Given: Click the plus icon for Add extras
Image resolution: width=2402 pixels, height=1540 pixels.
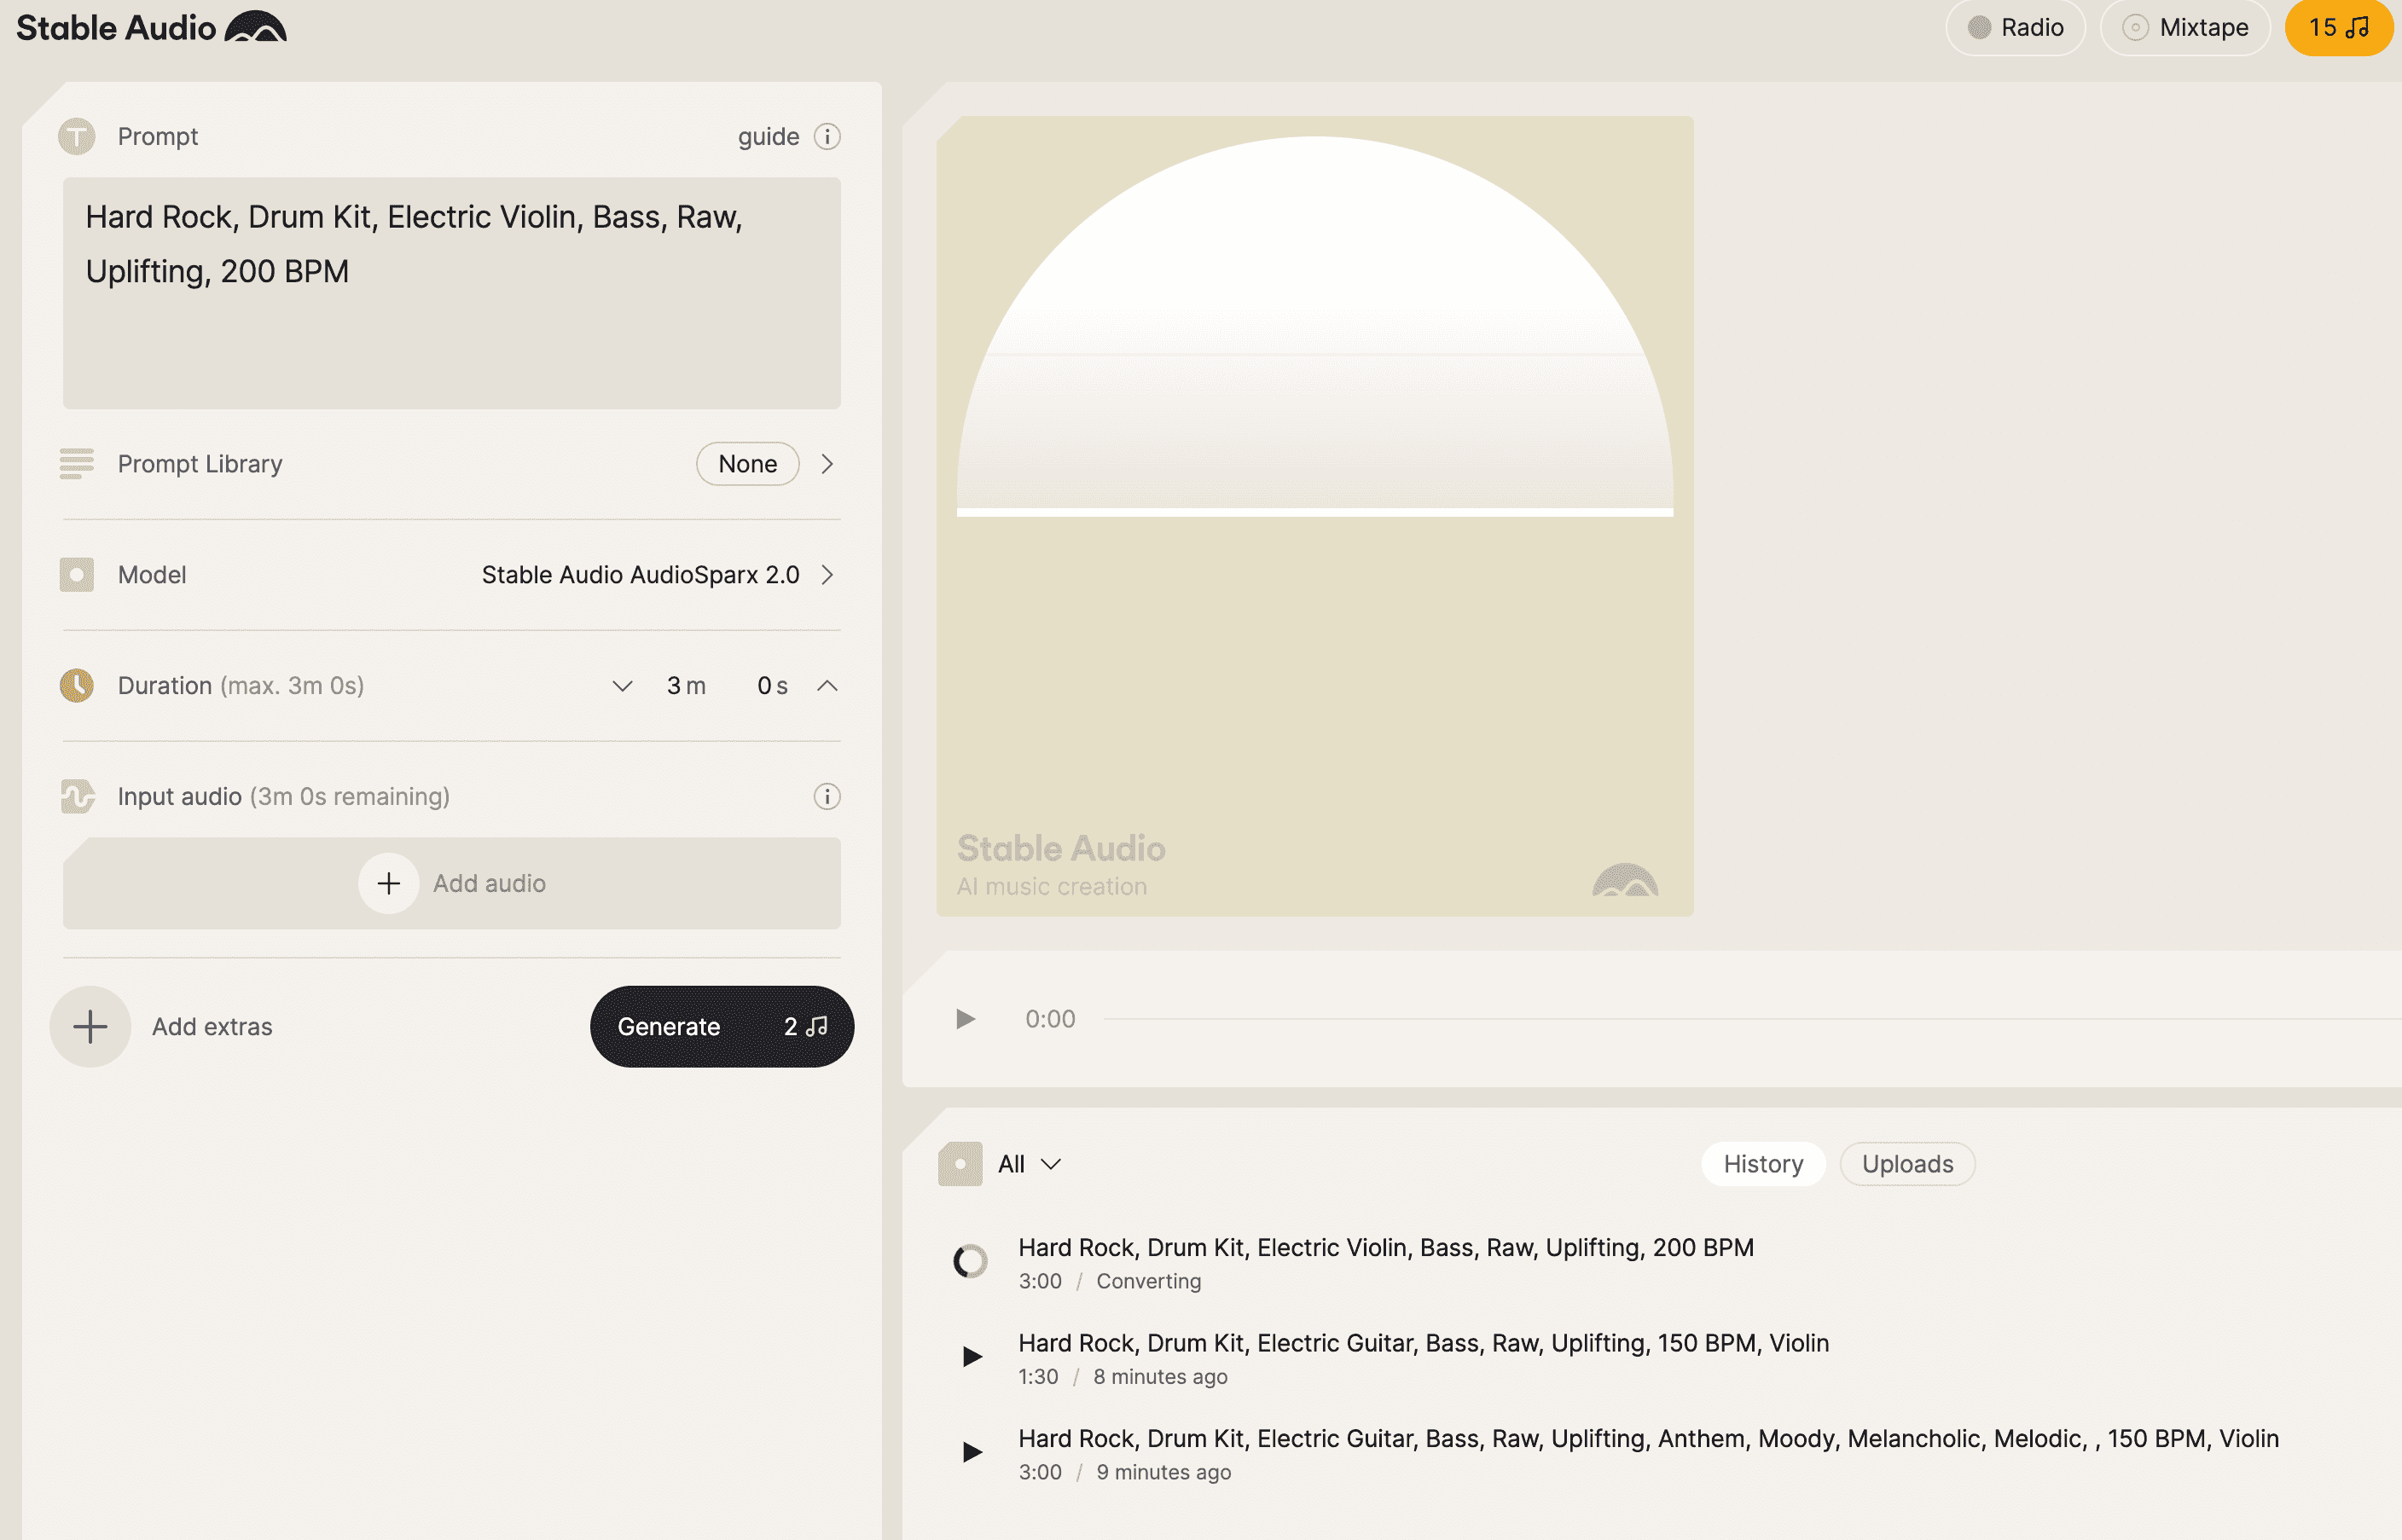Looking at the screenshot, I should coord(90,1026).
